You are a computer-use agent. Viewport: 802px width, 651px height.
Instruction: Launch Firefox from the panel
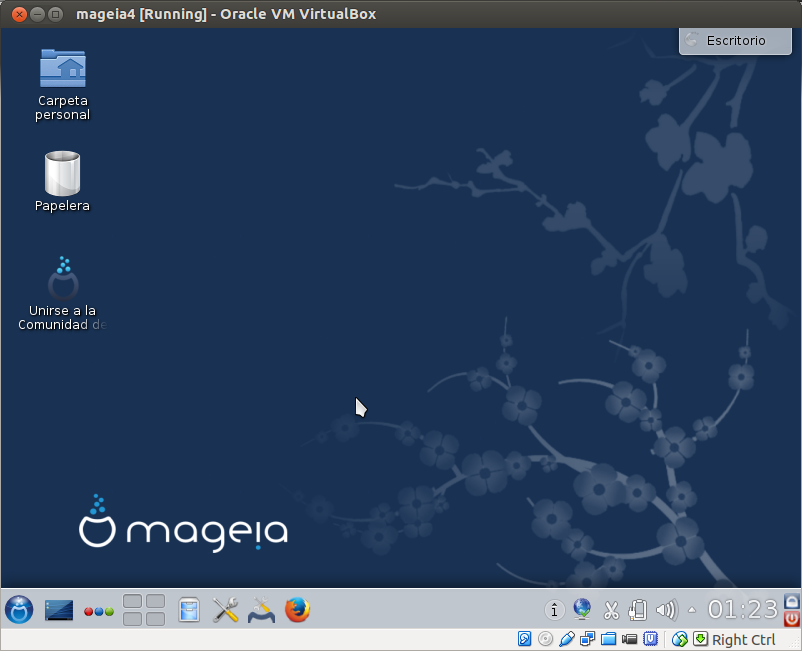(x=297, y=610)
